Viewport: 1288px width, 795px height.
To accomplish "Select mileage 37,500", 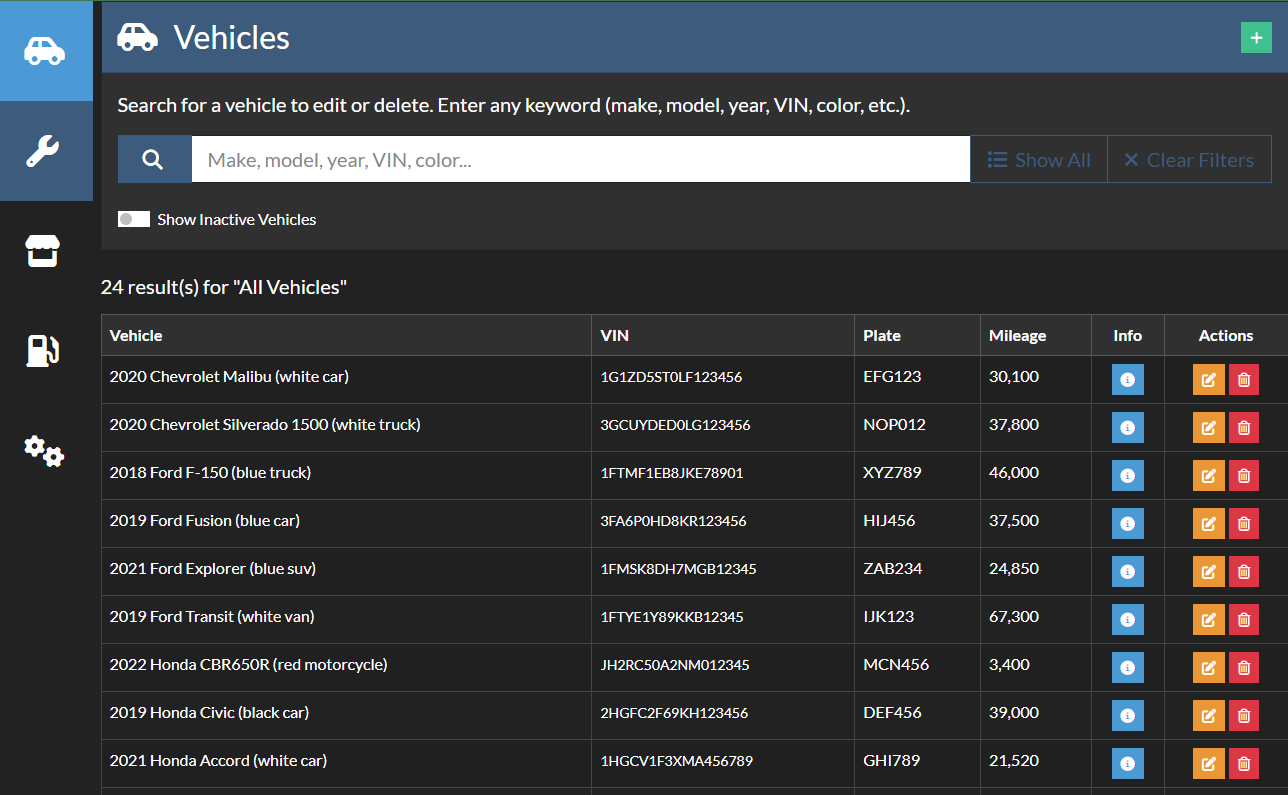I will (1014, 521).
